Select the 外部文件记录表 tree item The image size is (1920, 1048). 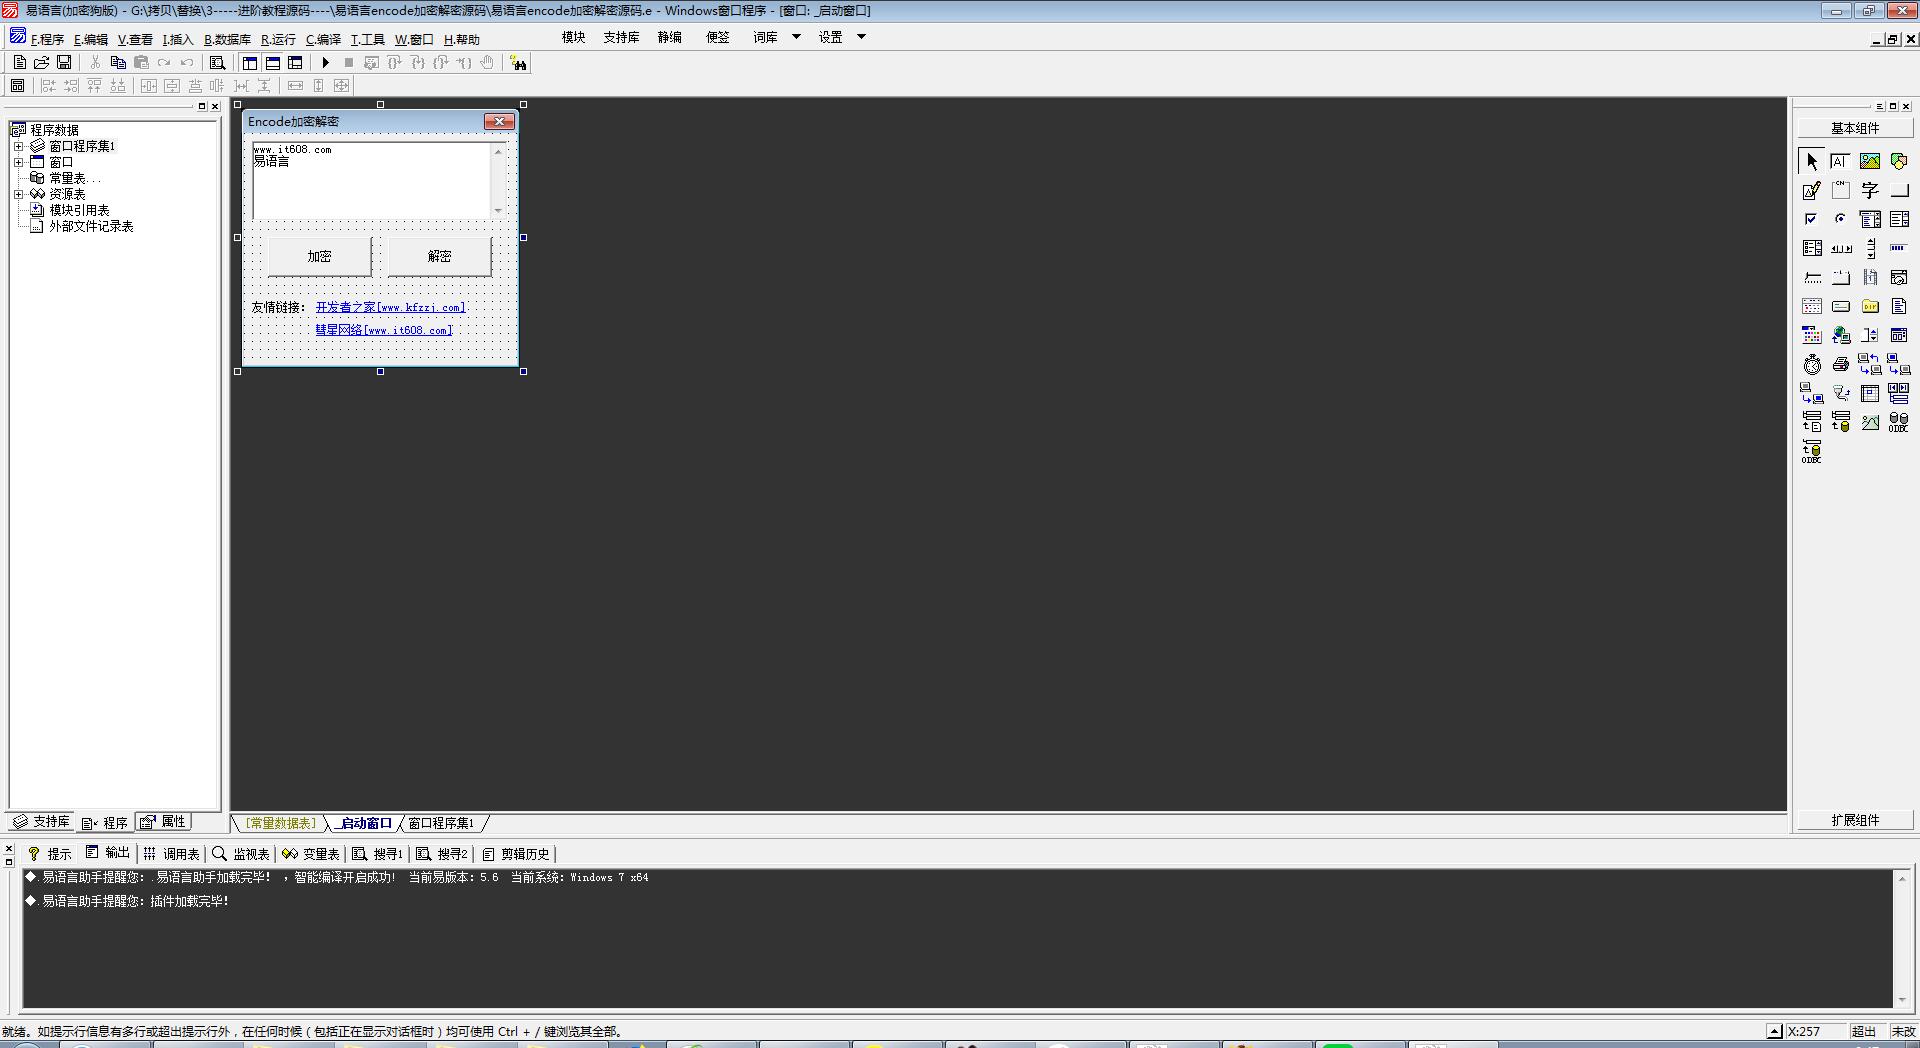[x=91, y=226]
